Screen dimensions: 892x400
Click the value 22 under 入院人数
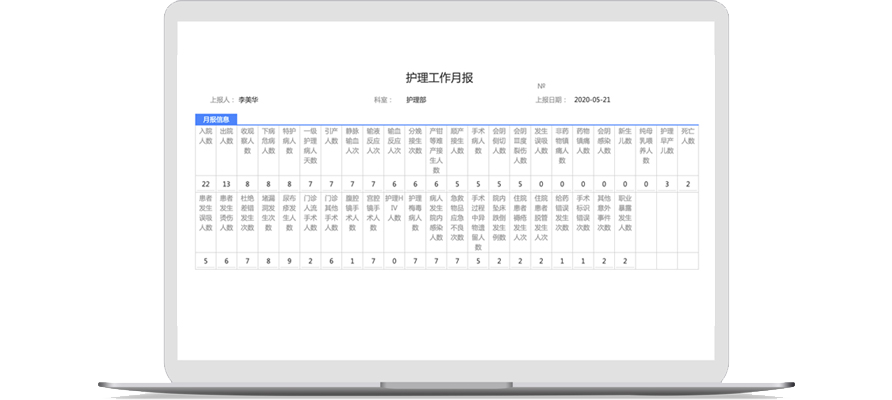[206, 184]
